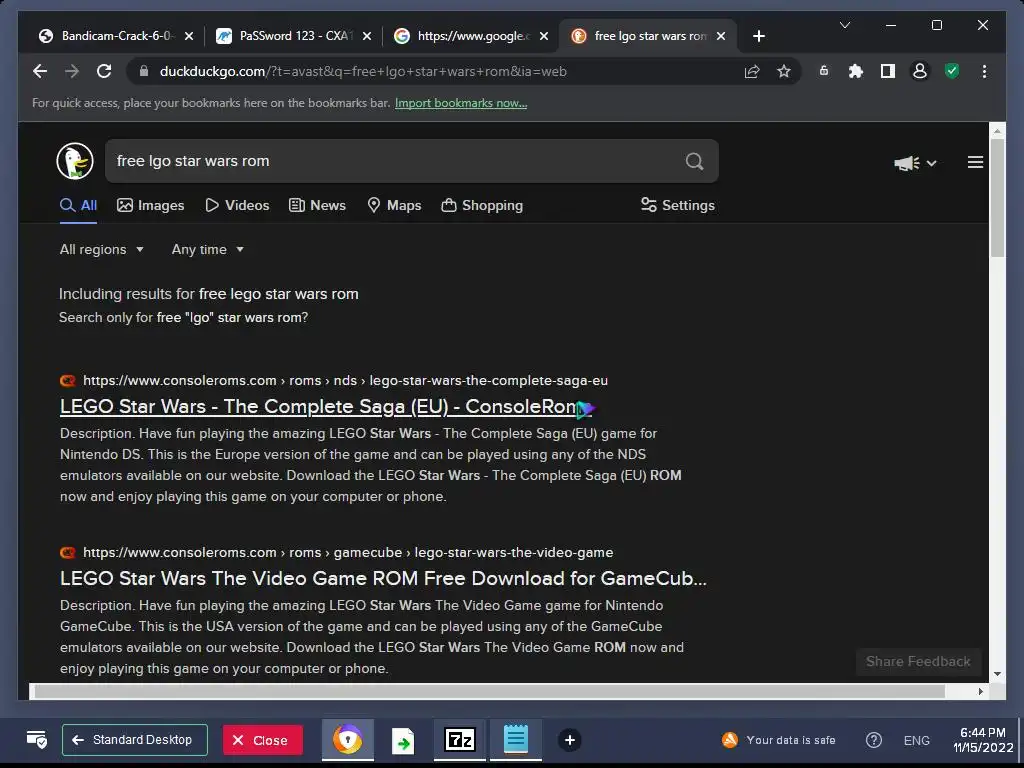Viewport: 1024px width, 768px height.
Task: Expand the Any time filter
Action: [208, 249]
